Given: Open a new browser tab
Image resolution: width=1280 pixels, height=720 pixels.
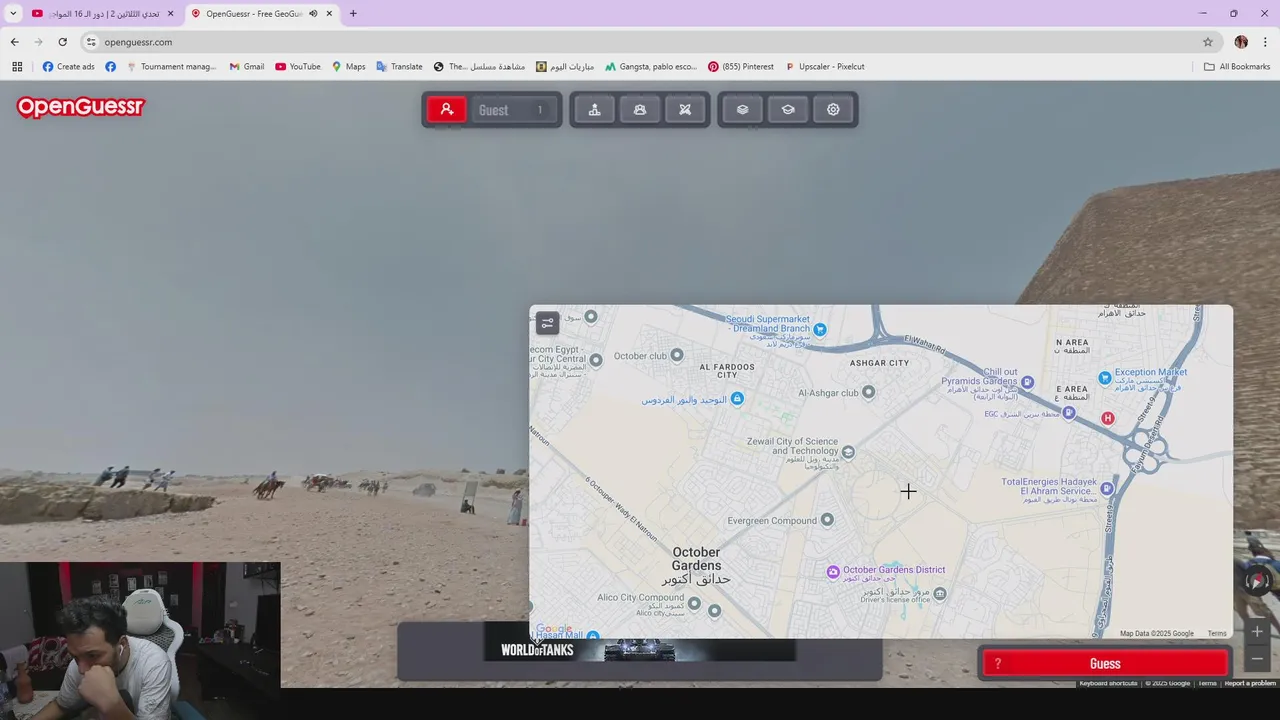Looking at the screenshot, I should pyautogui.click(x=353, y=14).
